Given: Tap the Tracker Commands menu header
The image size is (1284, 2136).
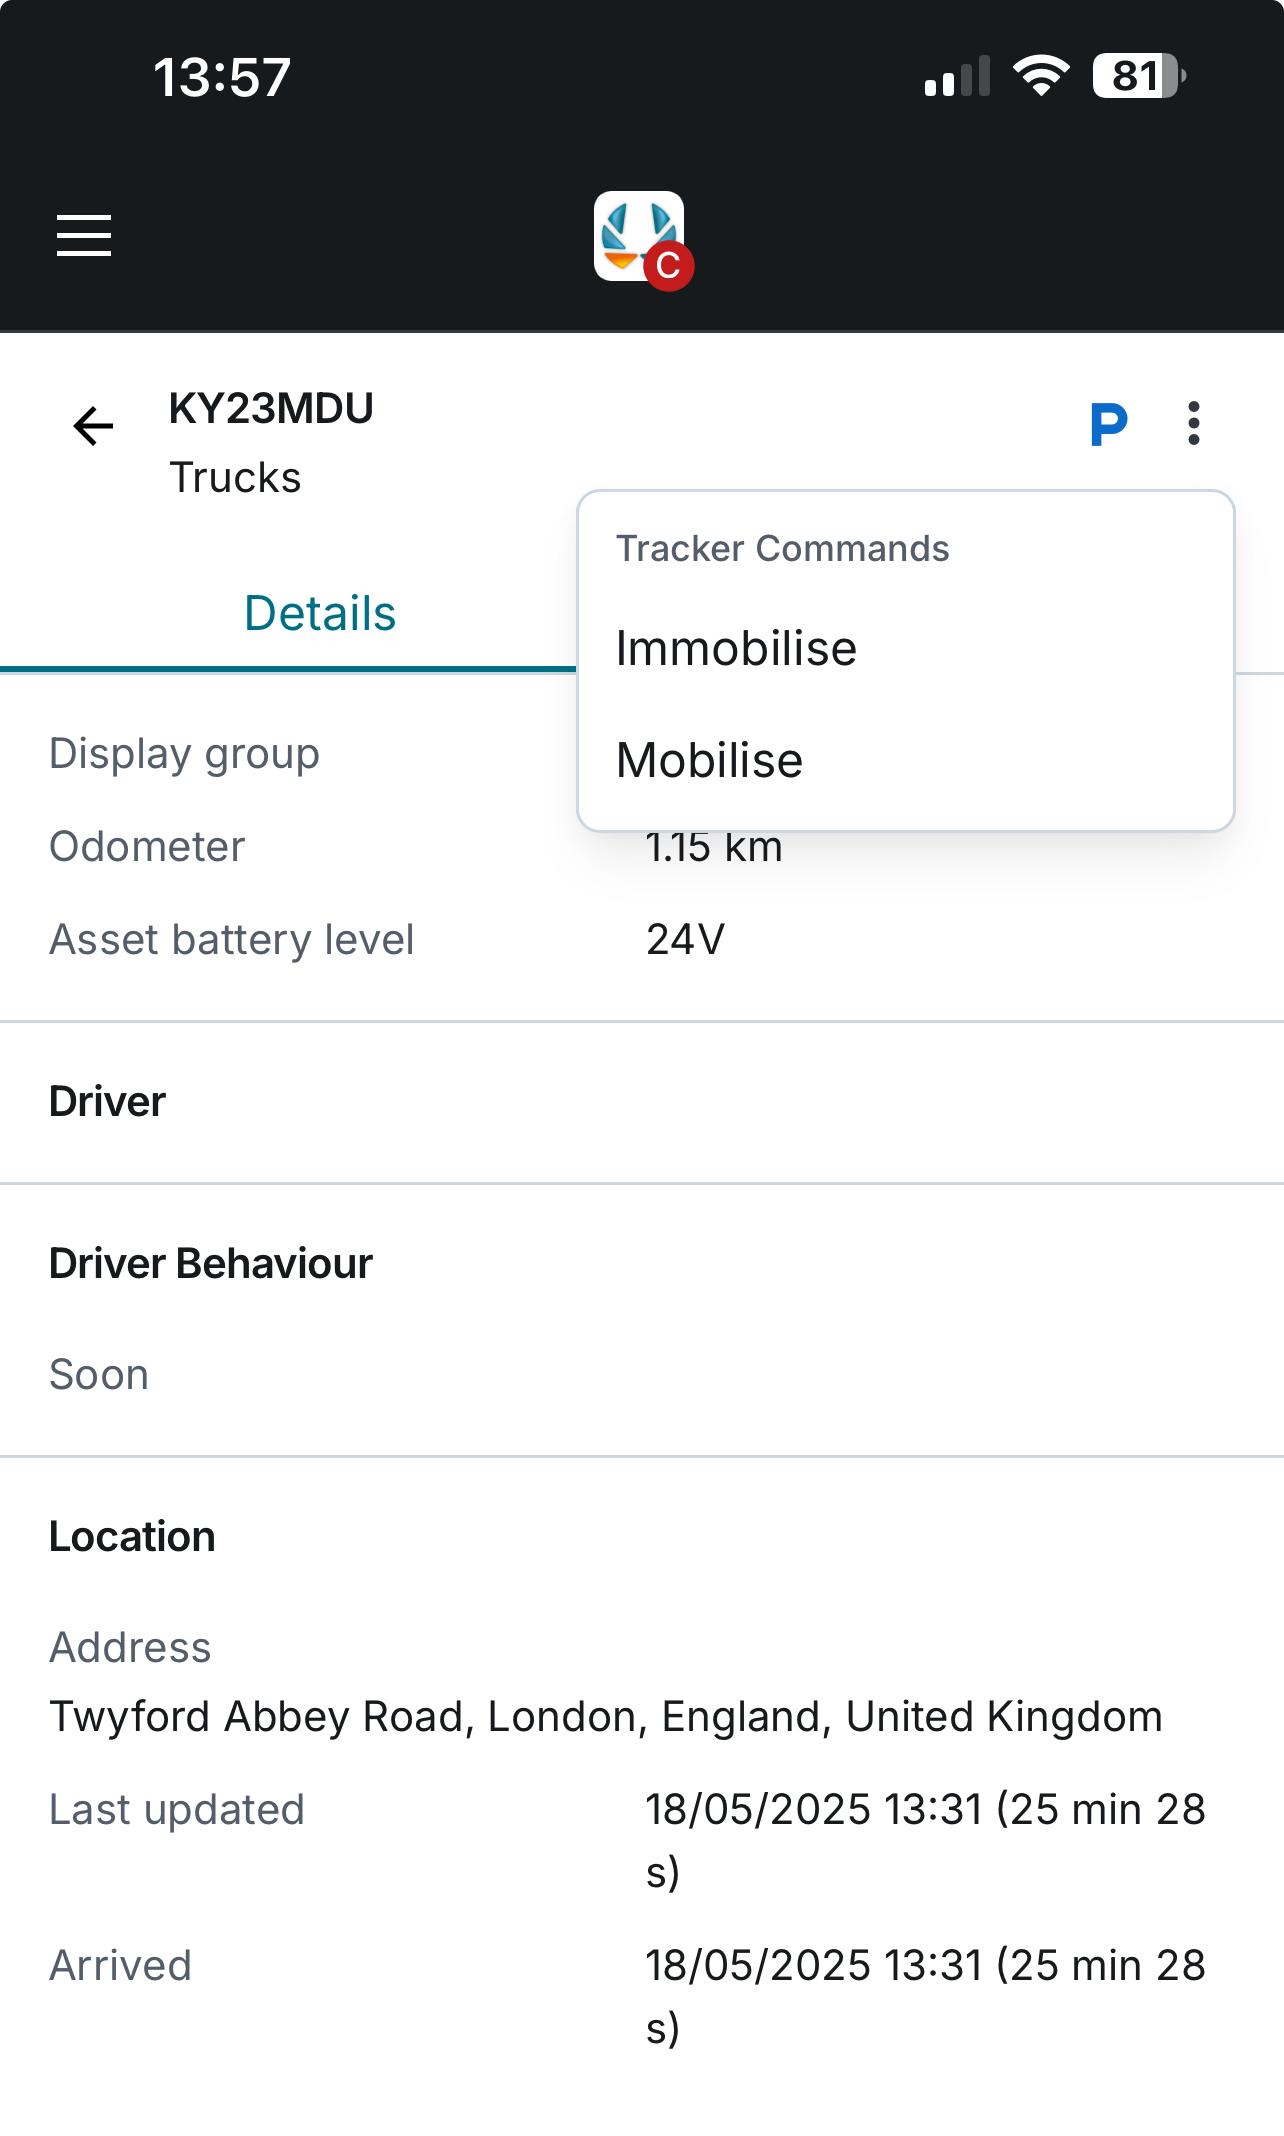Looking at the screenshot, I should coord(782,549).
